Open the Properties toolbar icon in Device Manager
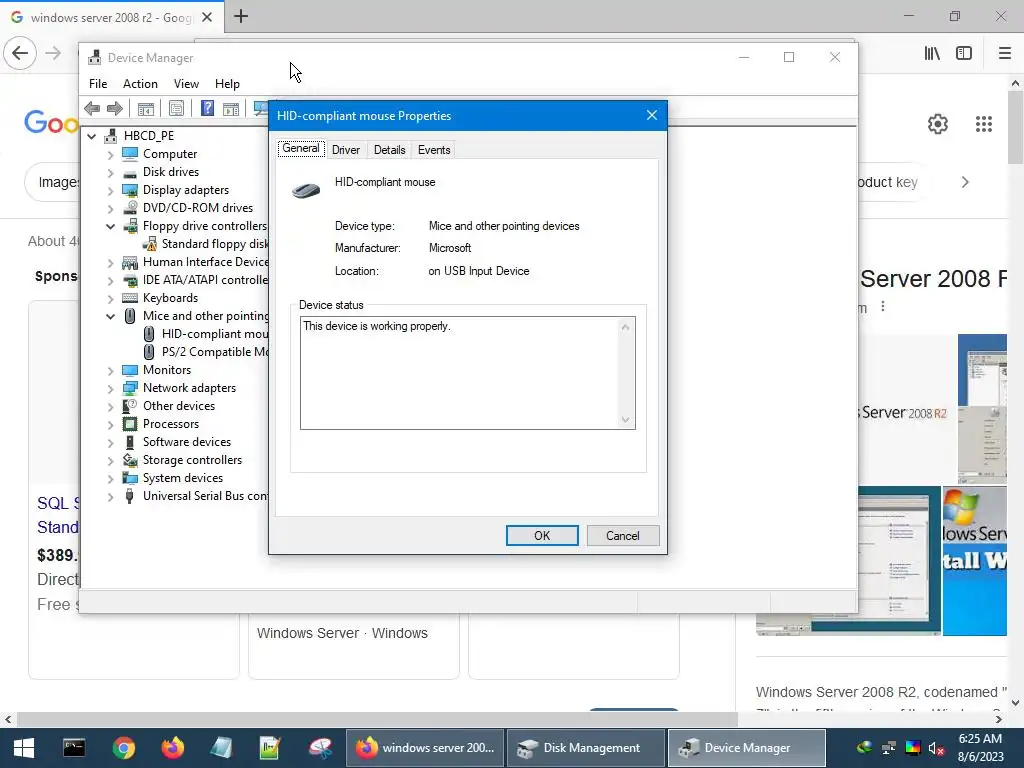The width and height of the screenshot is (1024, 768). 176,108
